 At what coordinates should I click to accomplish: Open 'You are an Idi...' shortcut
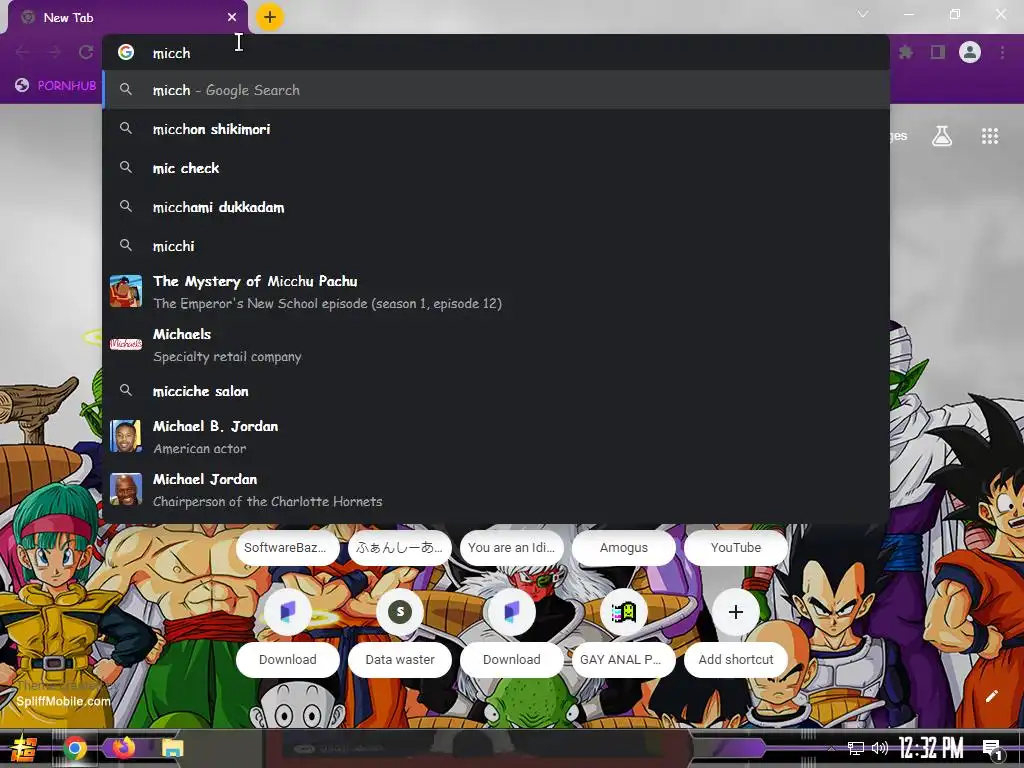(x=511, y=548)
